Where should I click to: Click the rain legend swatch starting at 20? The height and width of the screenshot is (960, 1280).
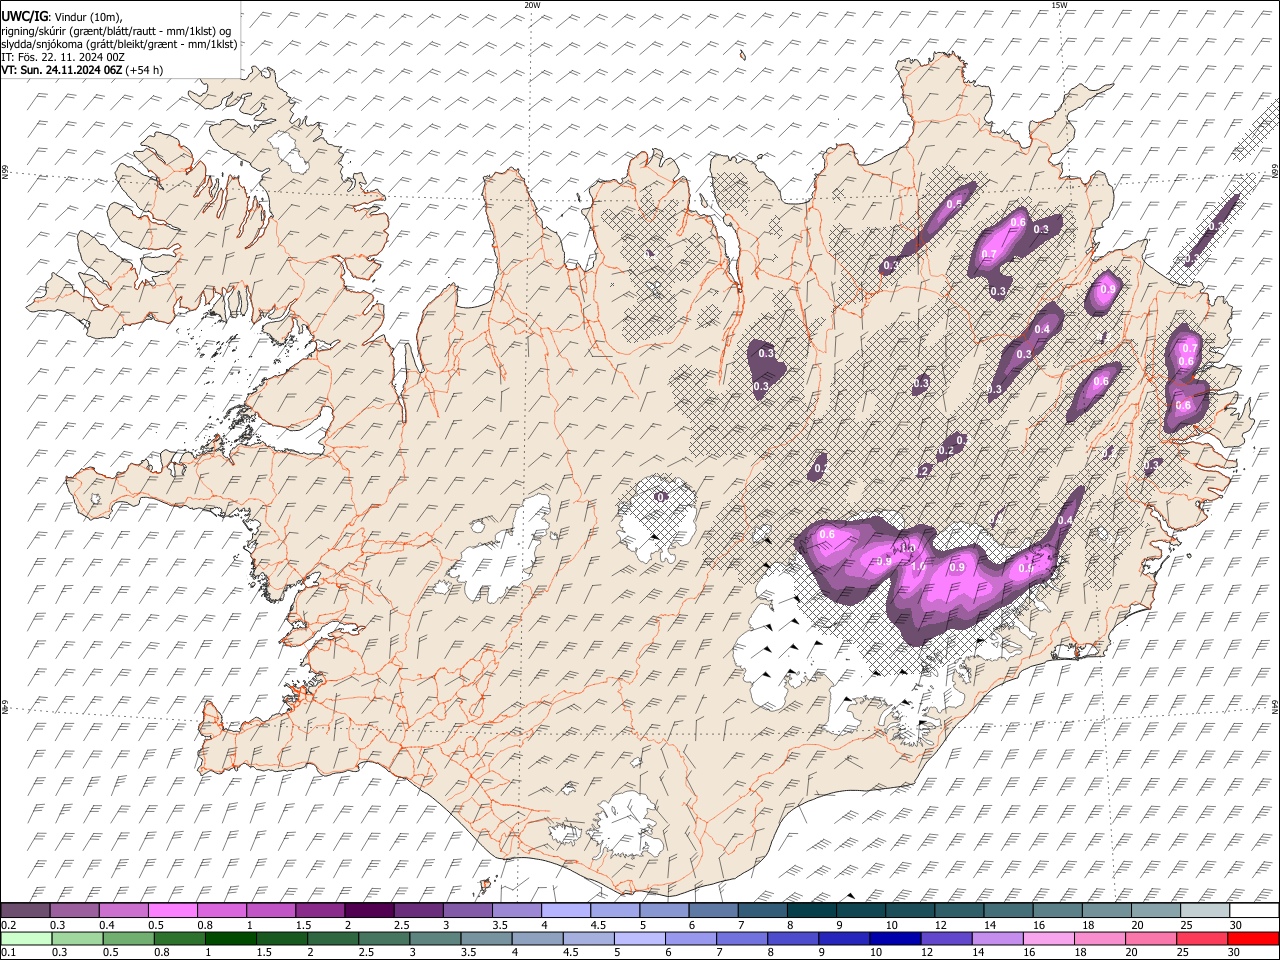pos(1152,938)
